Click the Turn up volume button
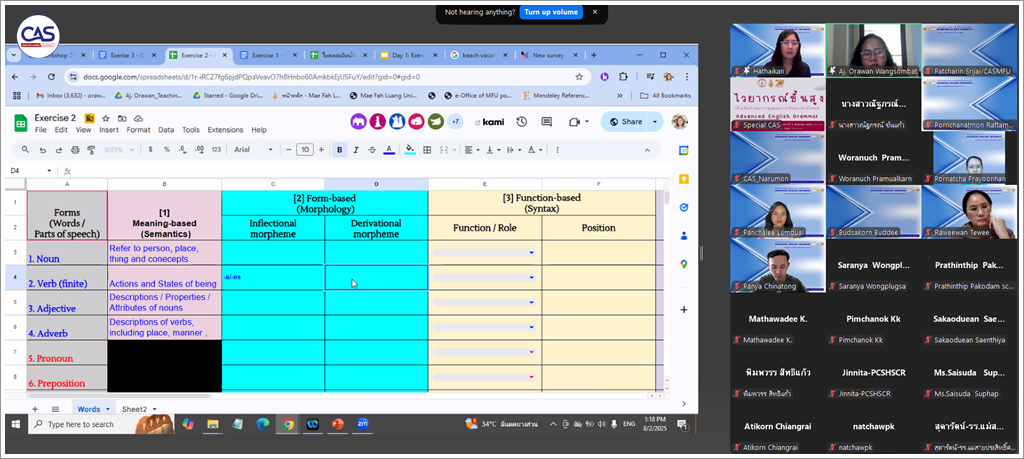The width and height of the screenshot is (1024, 459). pos(550,12)
